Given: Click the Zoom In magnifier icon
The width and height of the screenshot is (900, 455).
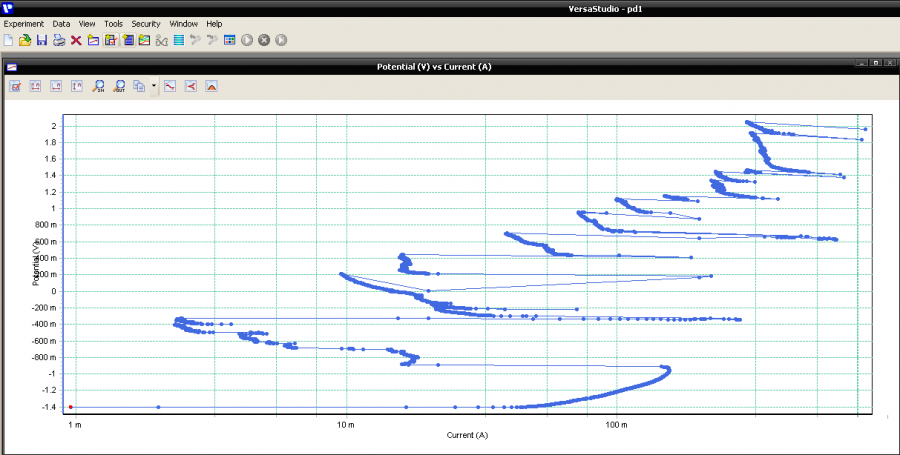Looking at the screenshot, I should coord(98,86).
